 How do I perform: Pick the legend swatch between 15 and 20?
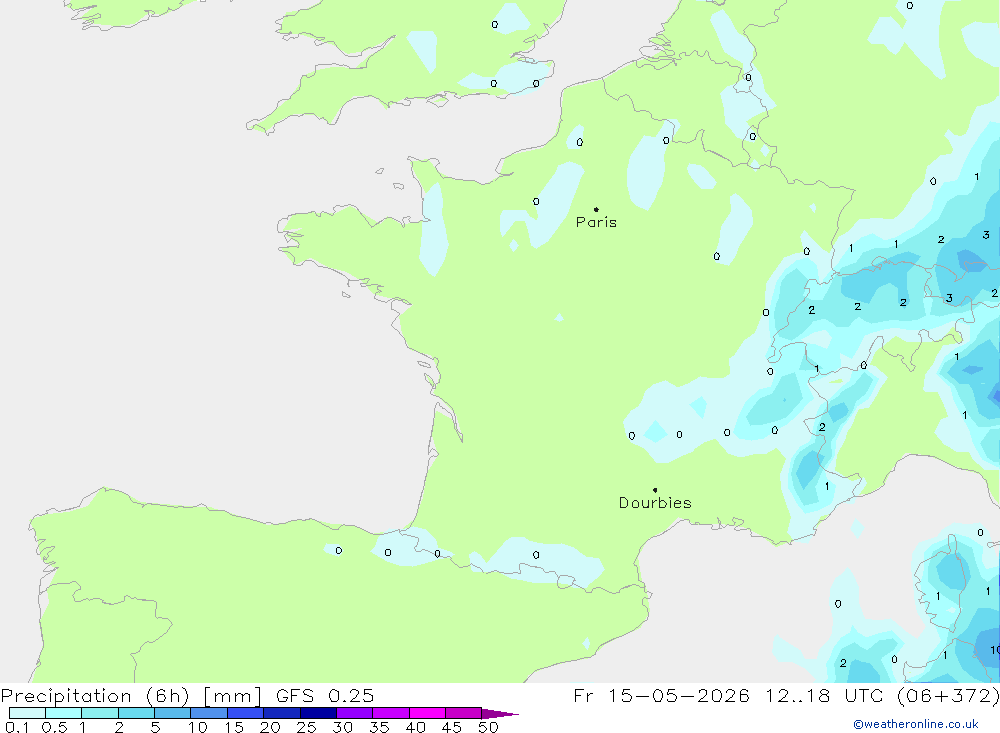coord(246,713)
